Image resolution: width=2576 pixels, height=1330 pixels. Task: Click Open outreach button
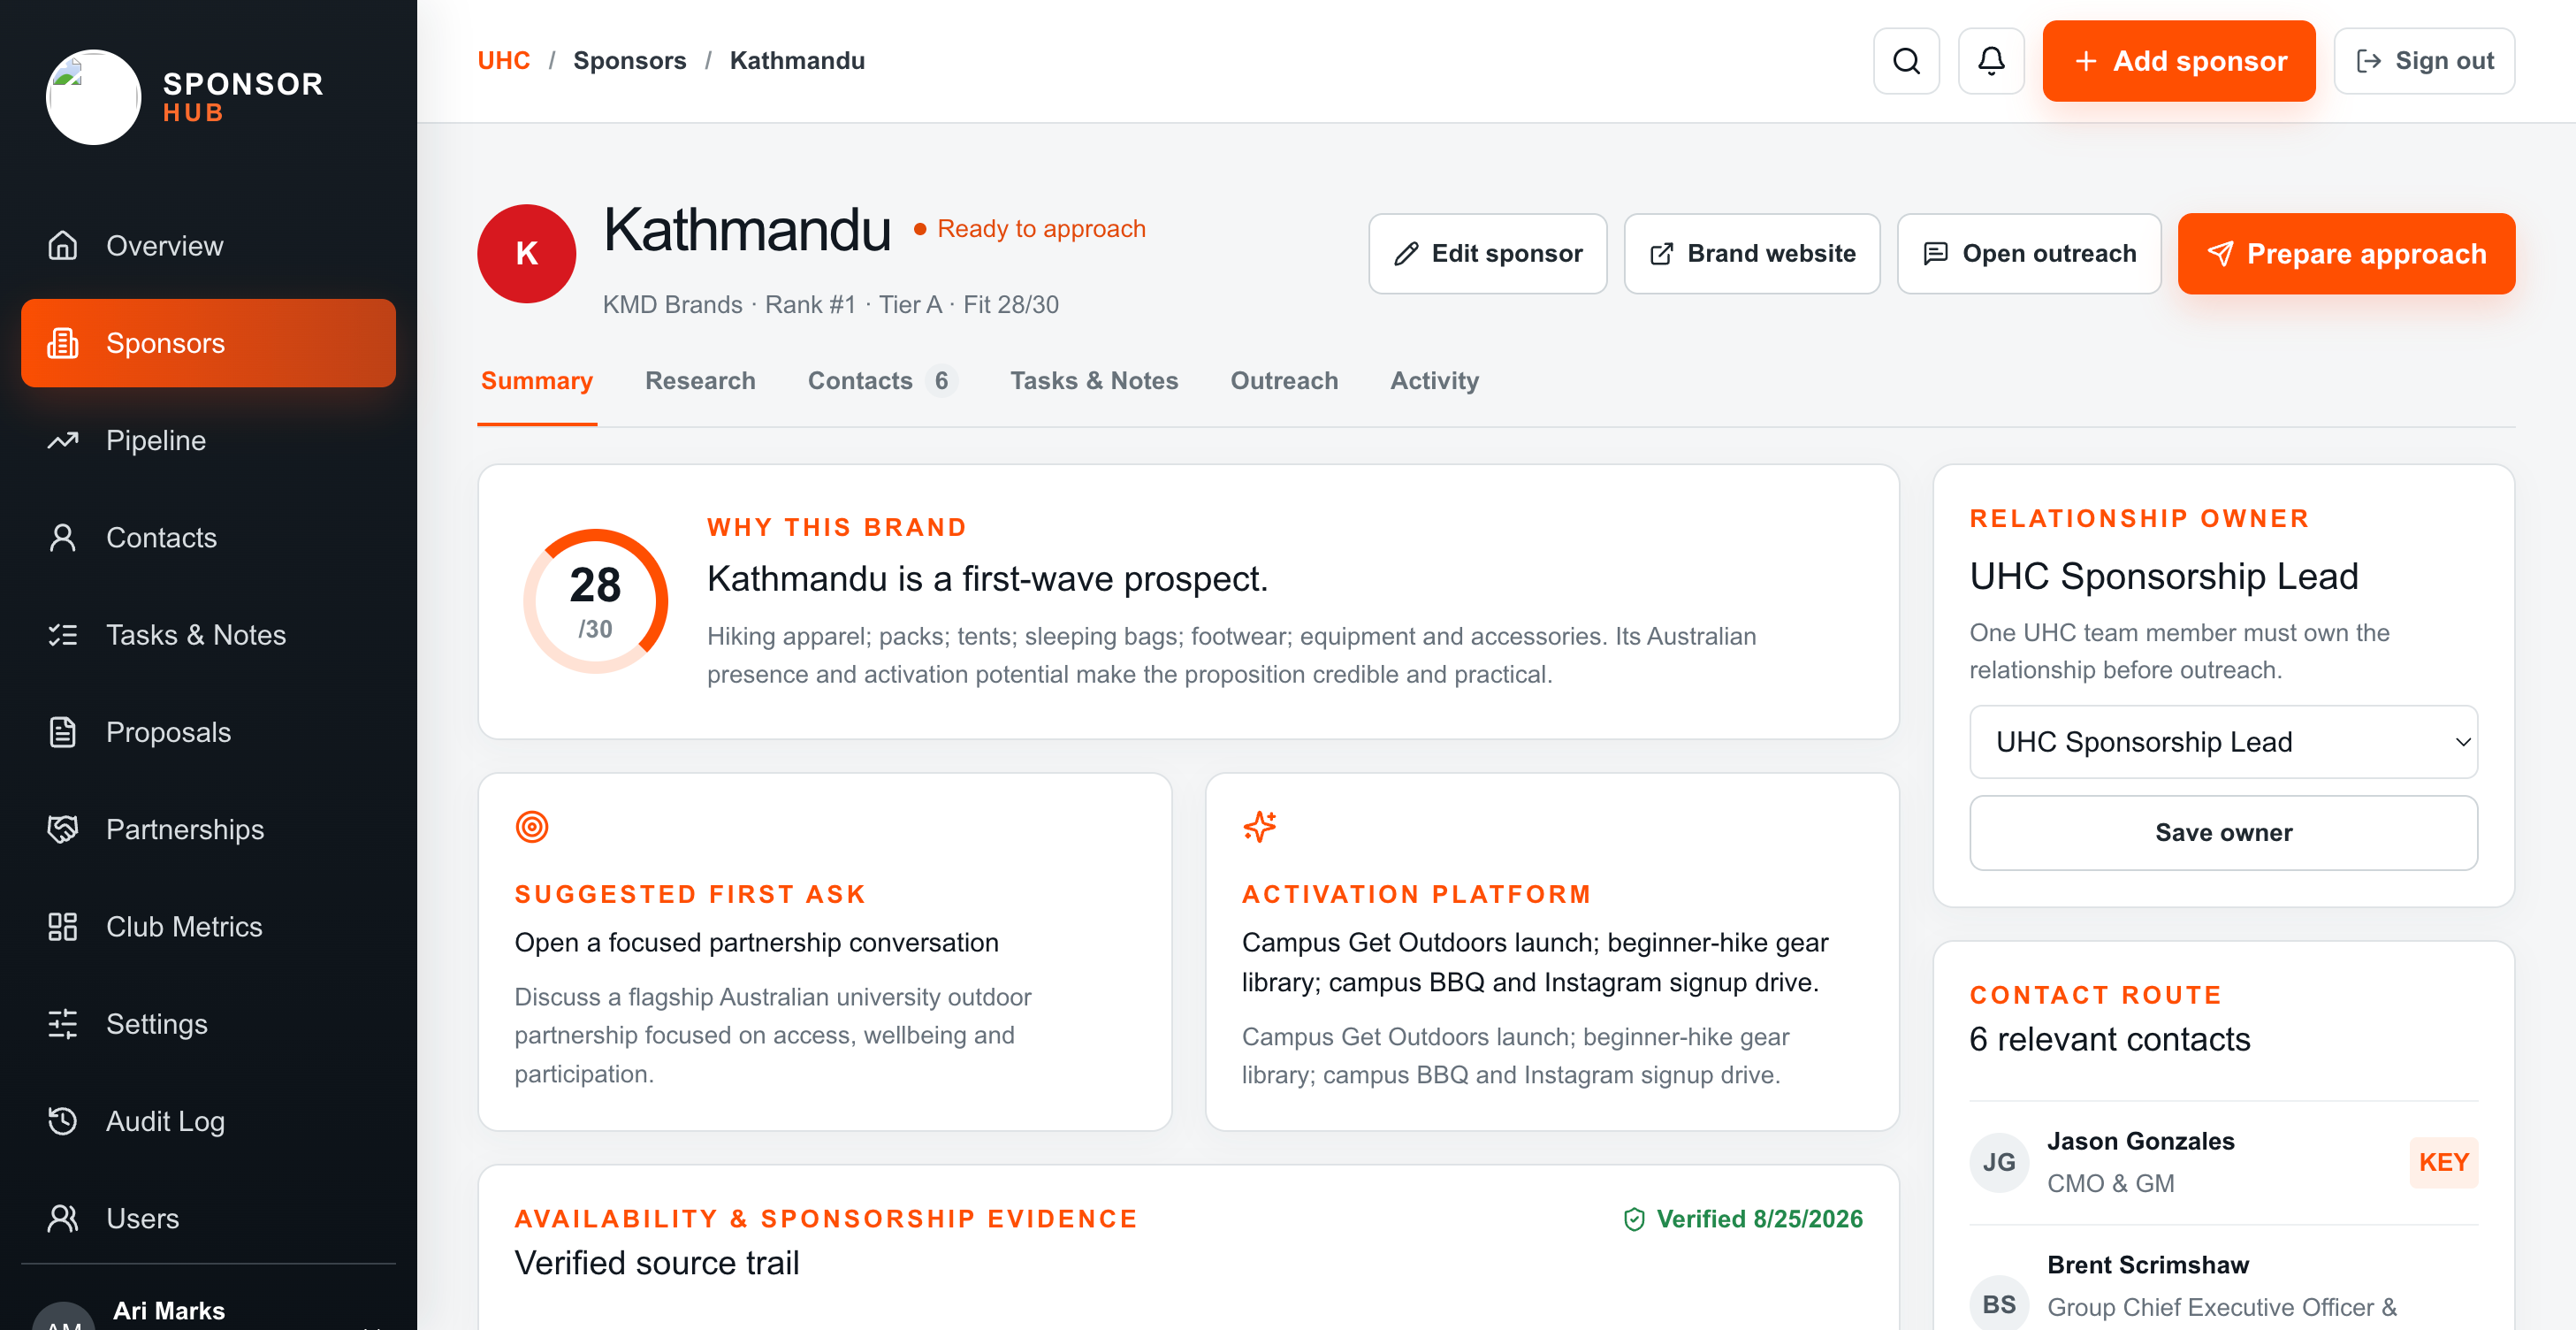2028,254
